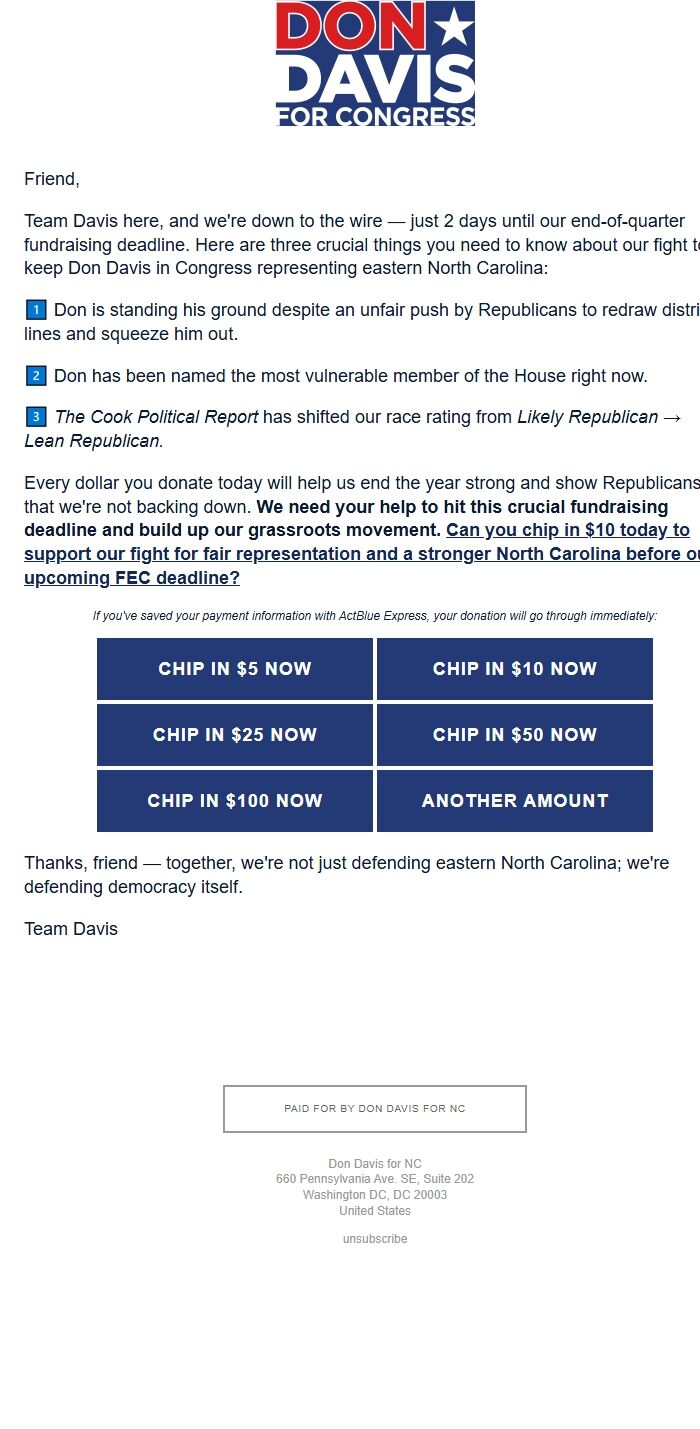Screen dimensions: 700x1429
Task: Click the blue numbered icon 1
Action: 36,309
